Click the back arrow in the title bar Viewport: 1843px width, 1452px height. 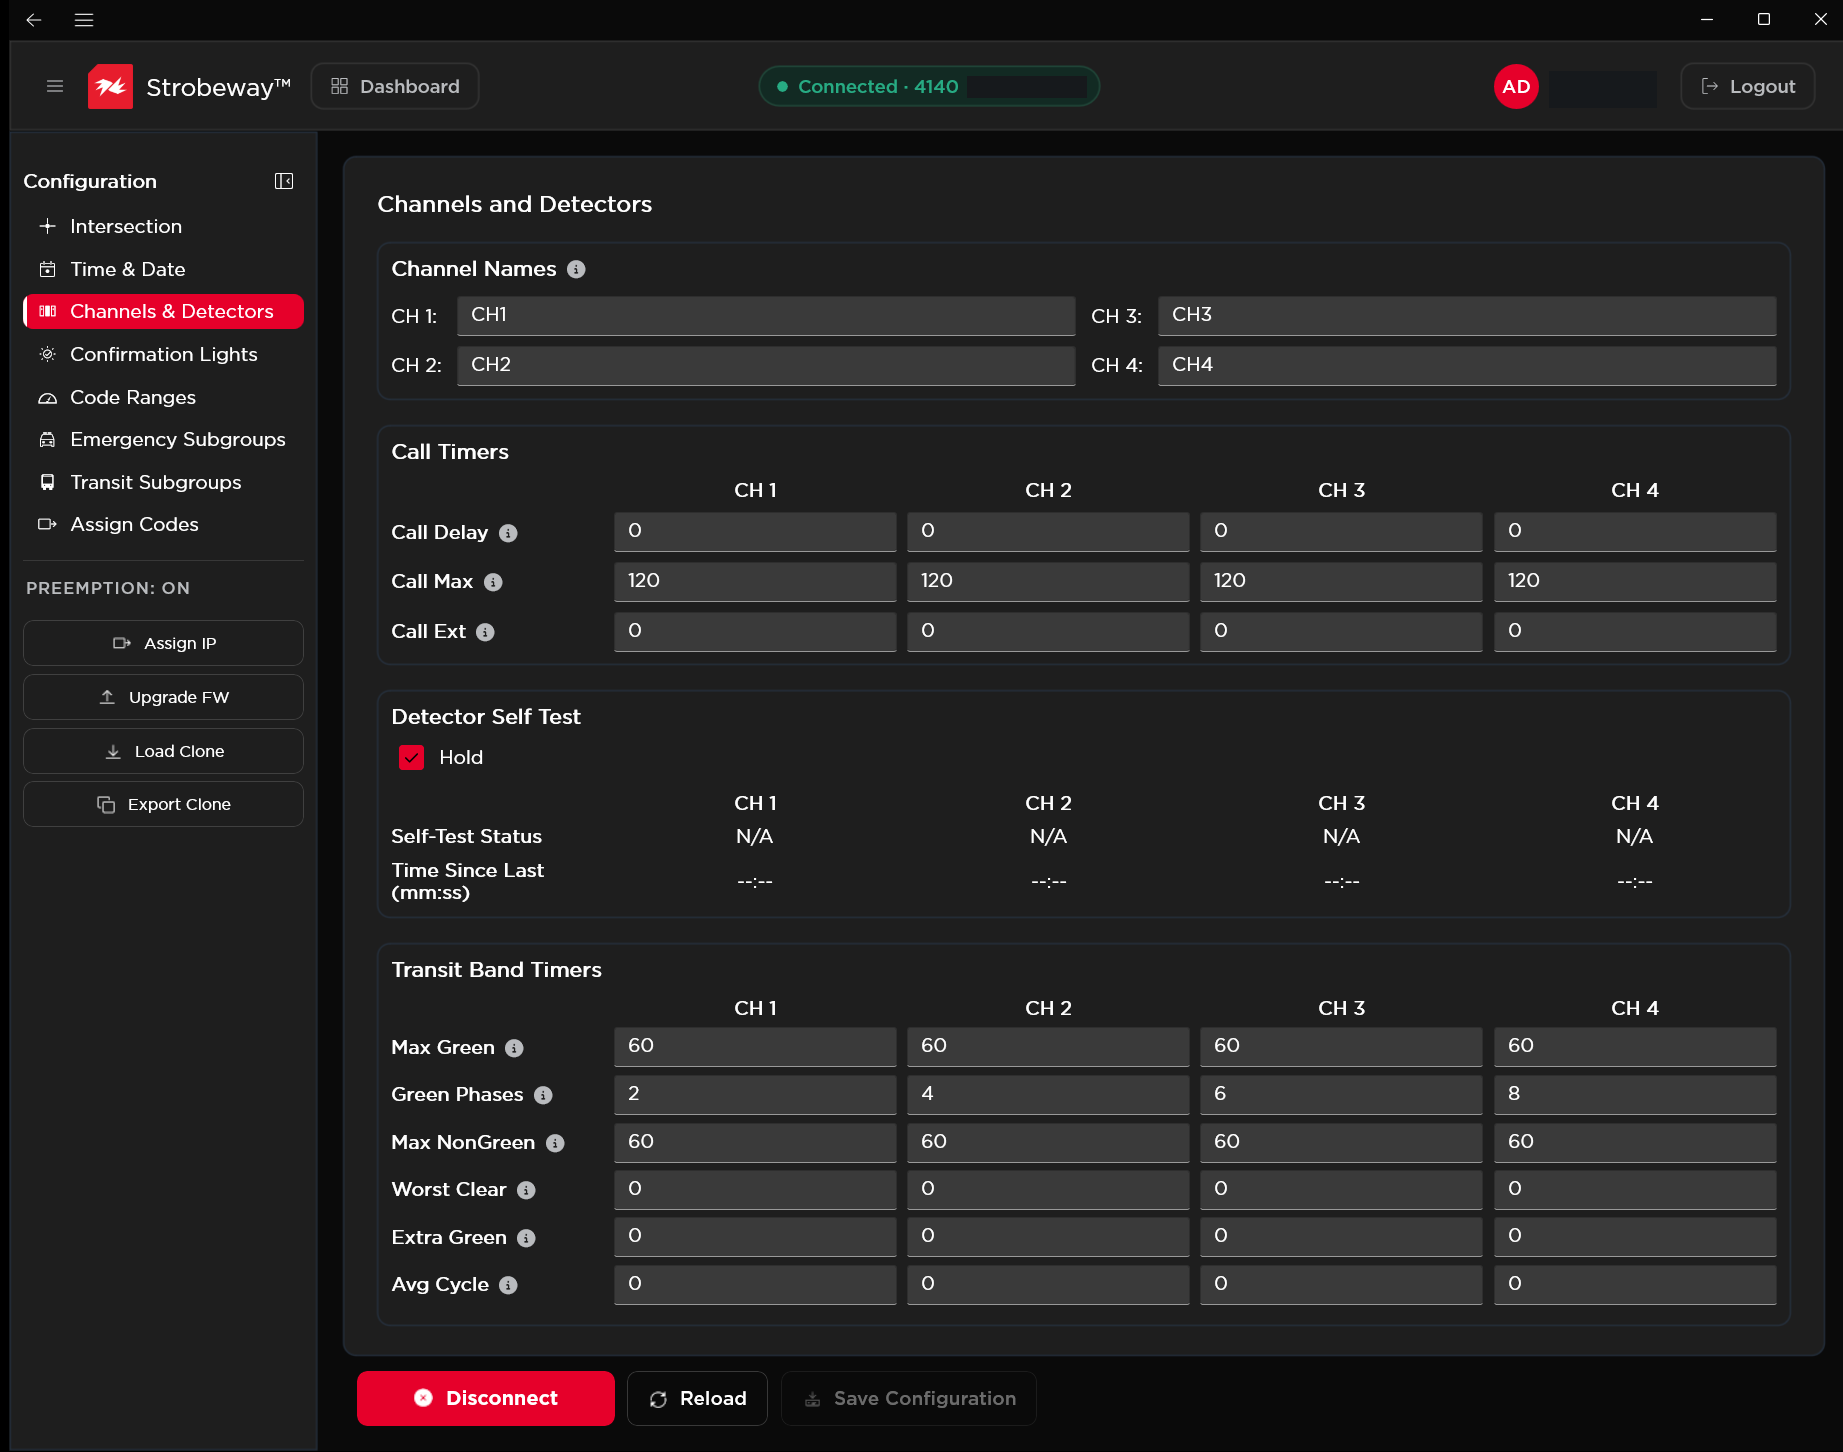(34, 19)
